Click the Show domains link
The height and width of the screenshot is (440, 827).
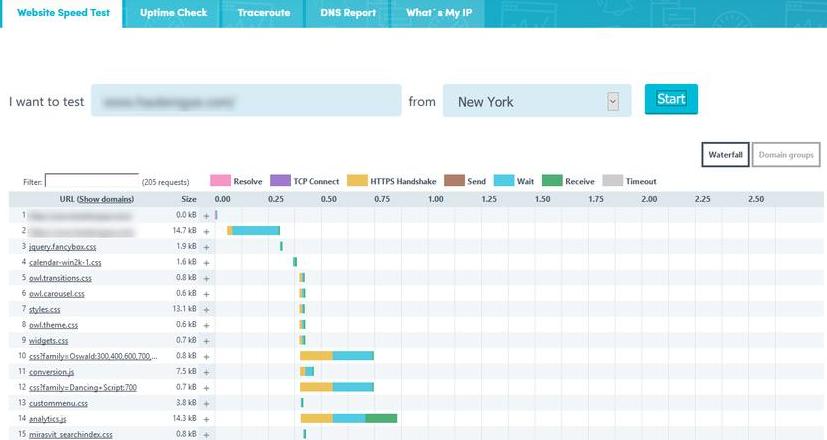[105, 199]
